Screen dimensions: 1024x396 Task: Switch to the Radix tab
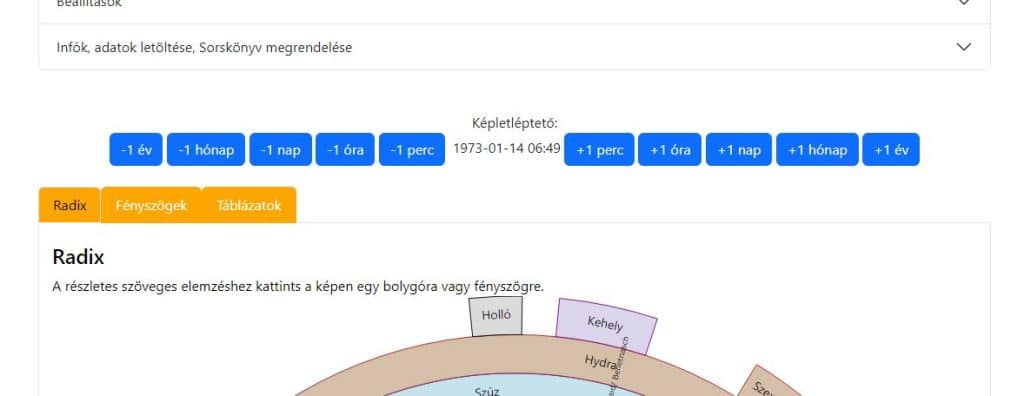point(70,205)
